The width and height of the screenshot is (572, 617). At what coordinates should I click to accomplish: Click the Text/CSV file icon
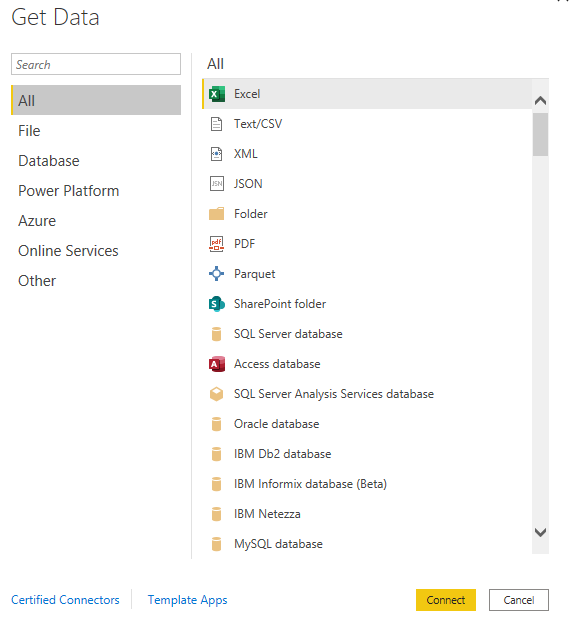pos(216,124)
